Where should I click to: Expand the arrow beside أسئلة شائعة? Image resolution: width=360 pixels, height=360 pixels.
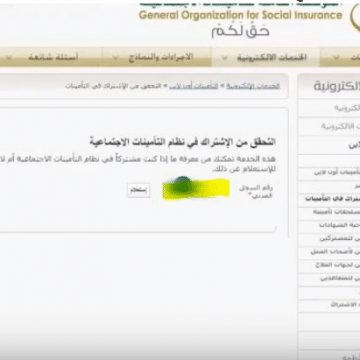tap(9, 58)
